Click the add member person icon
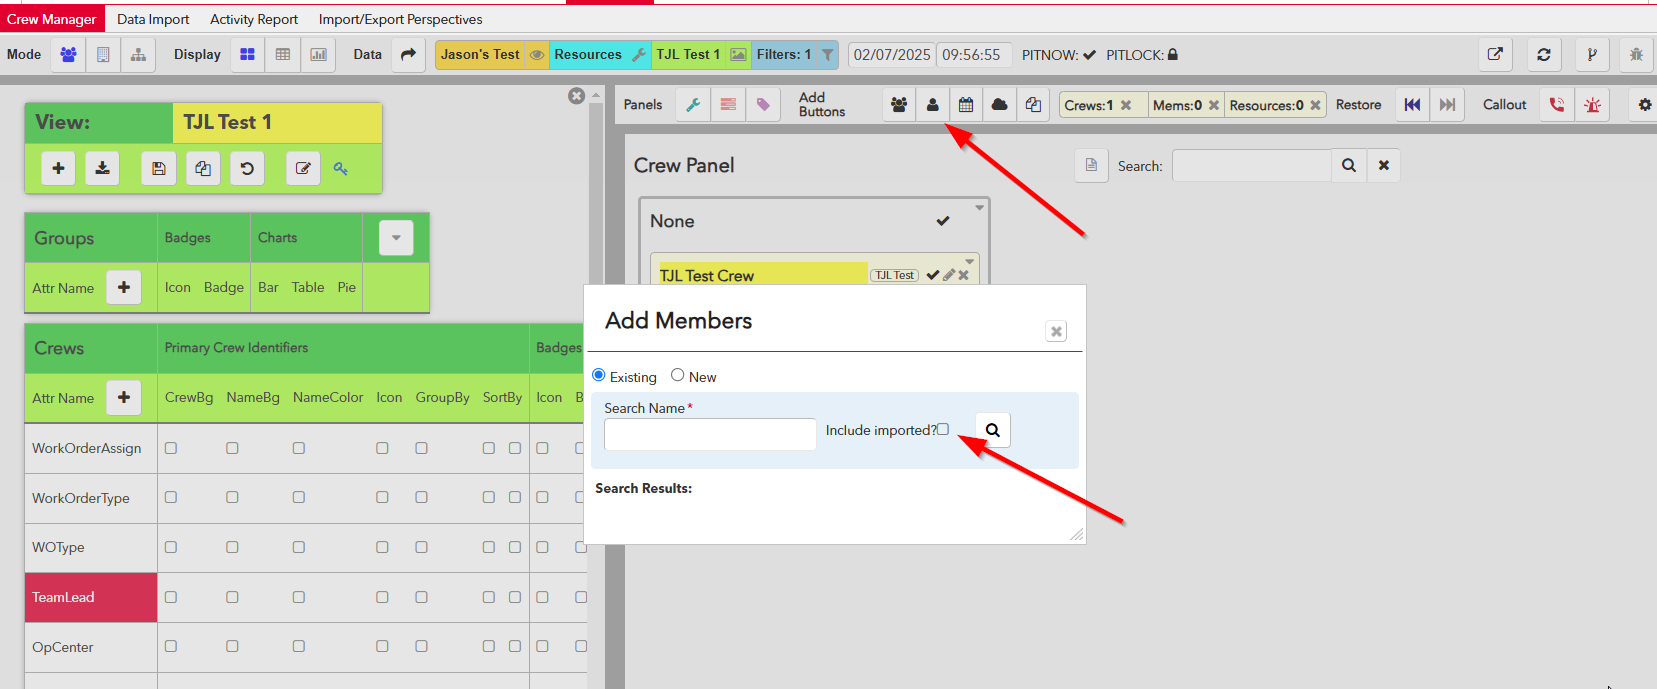The image size is (1657, 689). coord(932,105)
